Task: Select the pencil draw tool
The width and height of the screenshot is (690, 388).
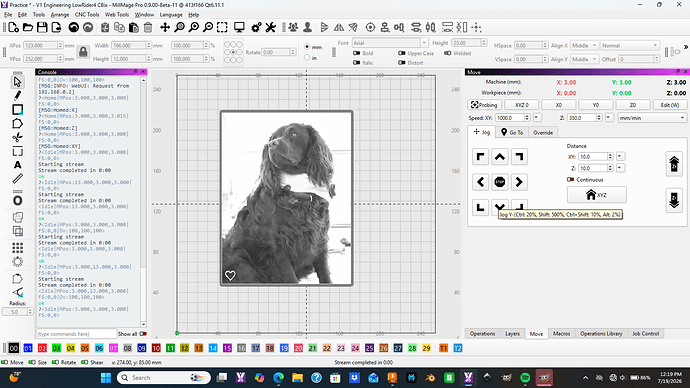Action: coord(17,95)
